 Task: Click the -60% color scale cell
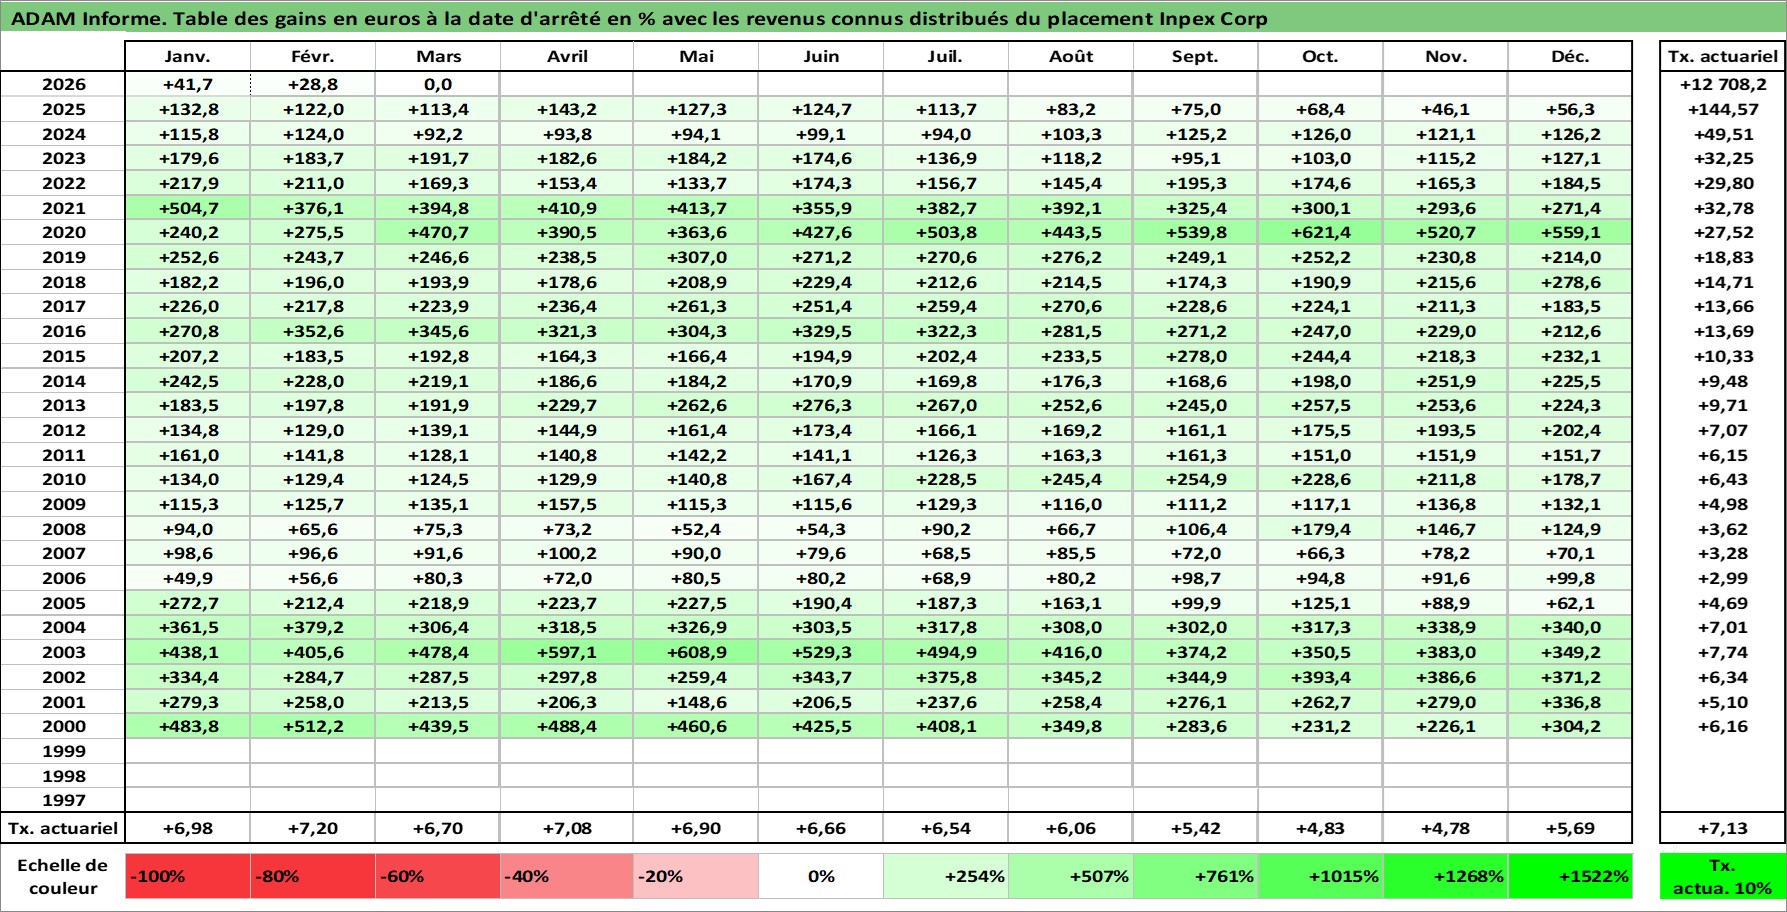point(438,876)
